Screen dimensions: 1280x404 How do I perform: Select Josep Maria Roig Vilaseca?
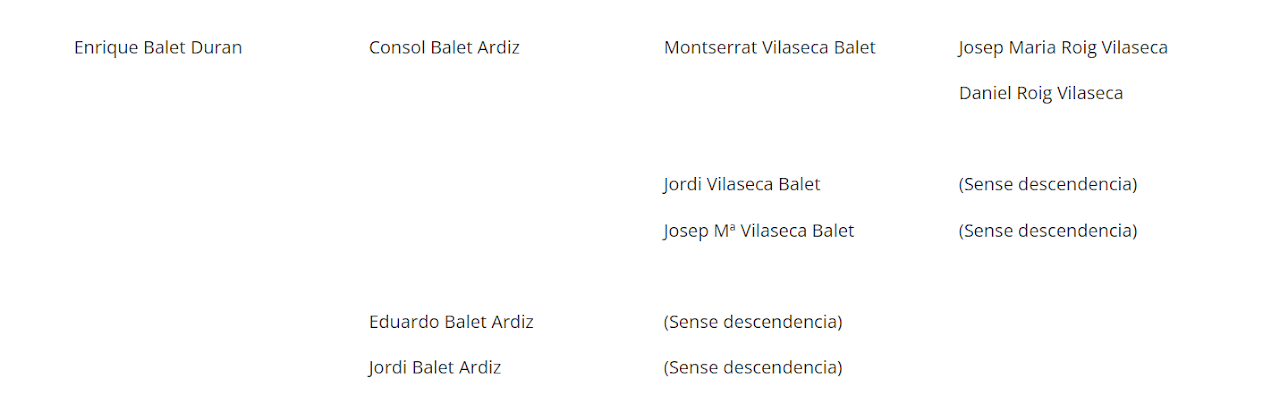1062,47
